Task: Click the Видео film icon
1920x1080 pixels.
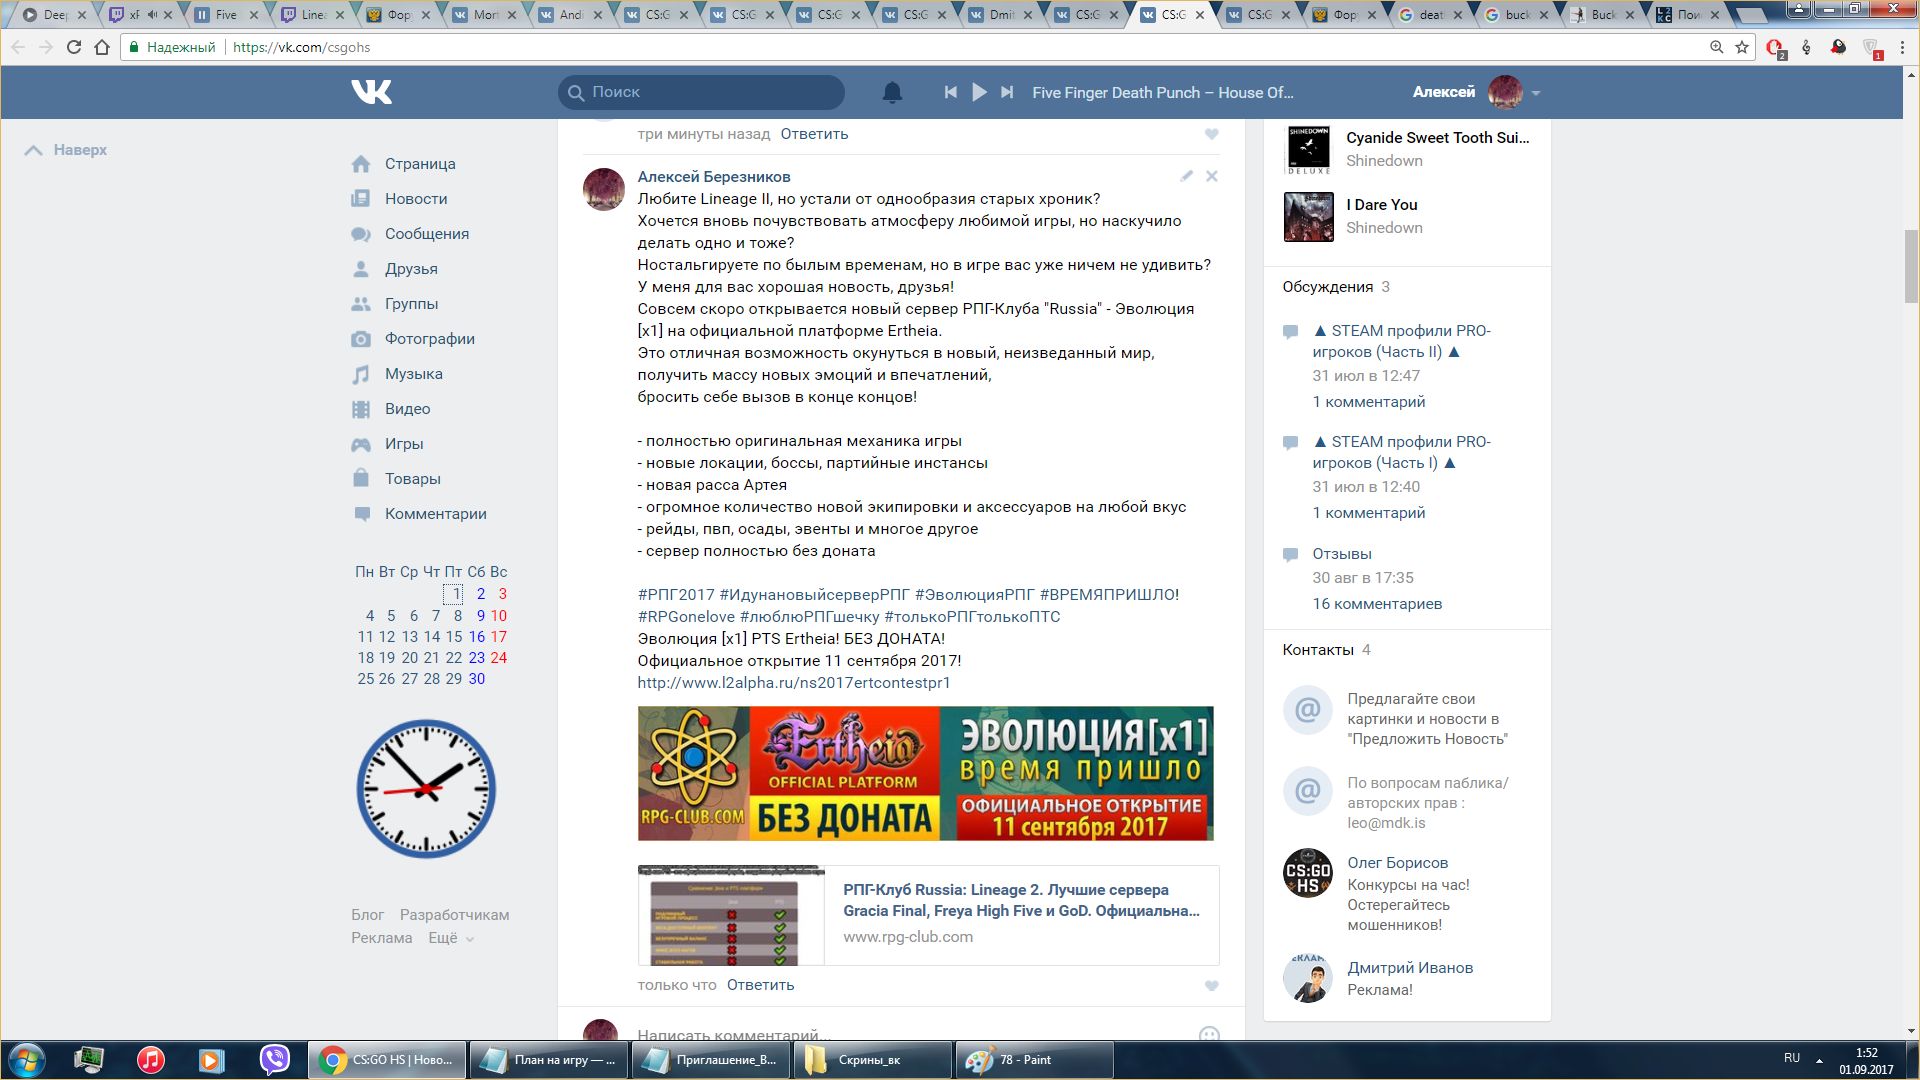Action: tap(361, 409)
